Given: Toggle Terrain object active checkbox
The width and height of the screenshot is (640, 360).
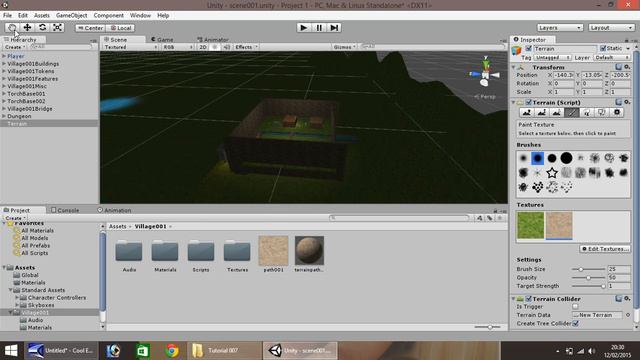Looking at the screenshot, I should coord(529,49).
